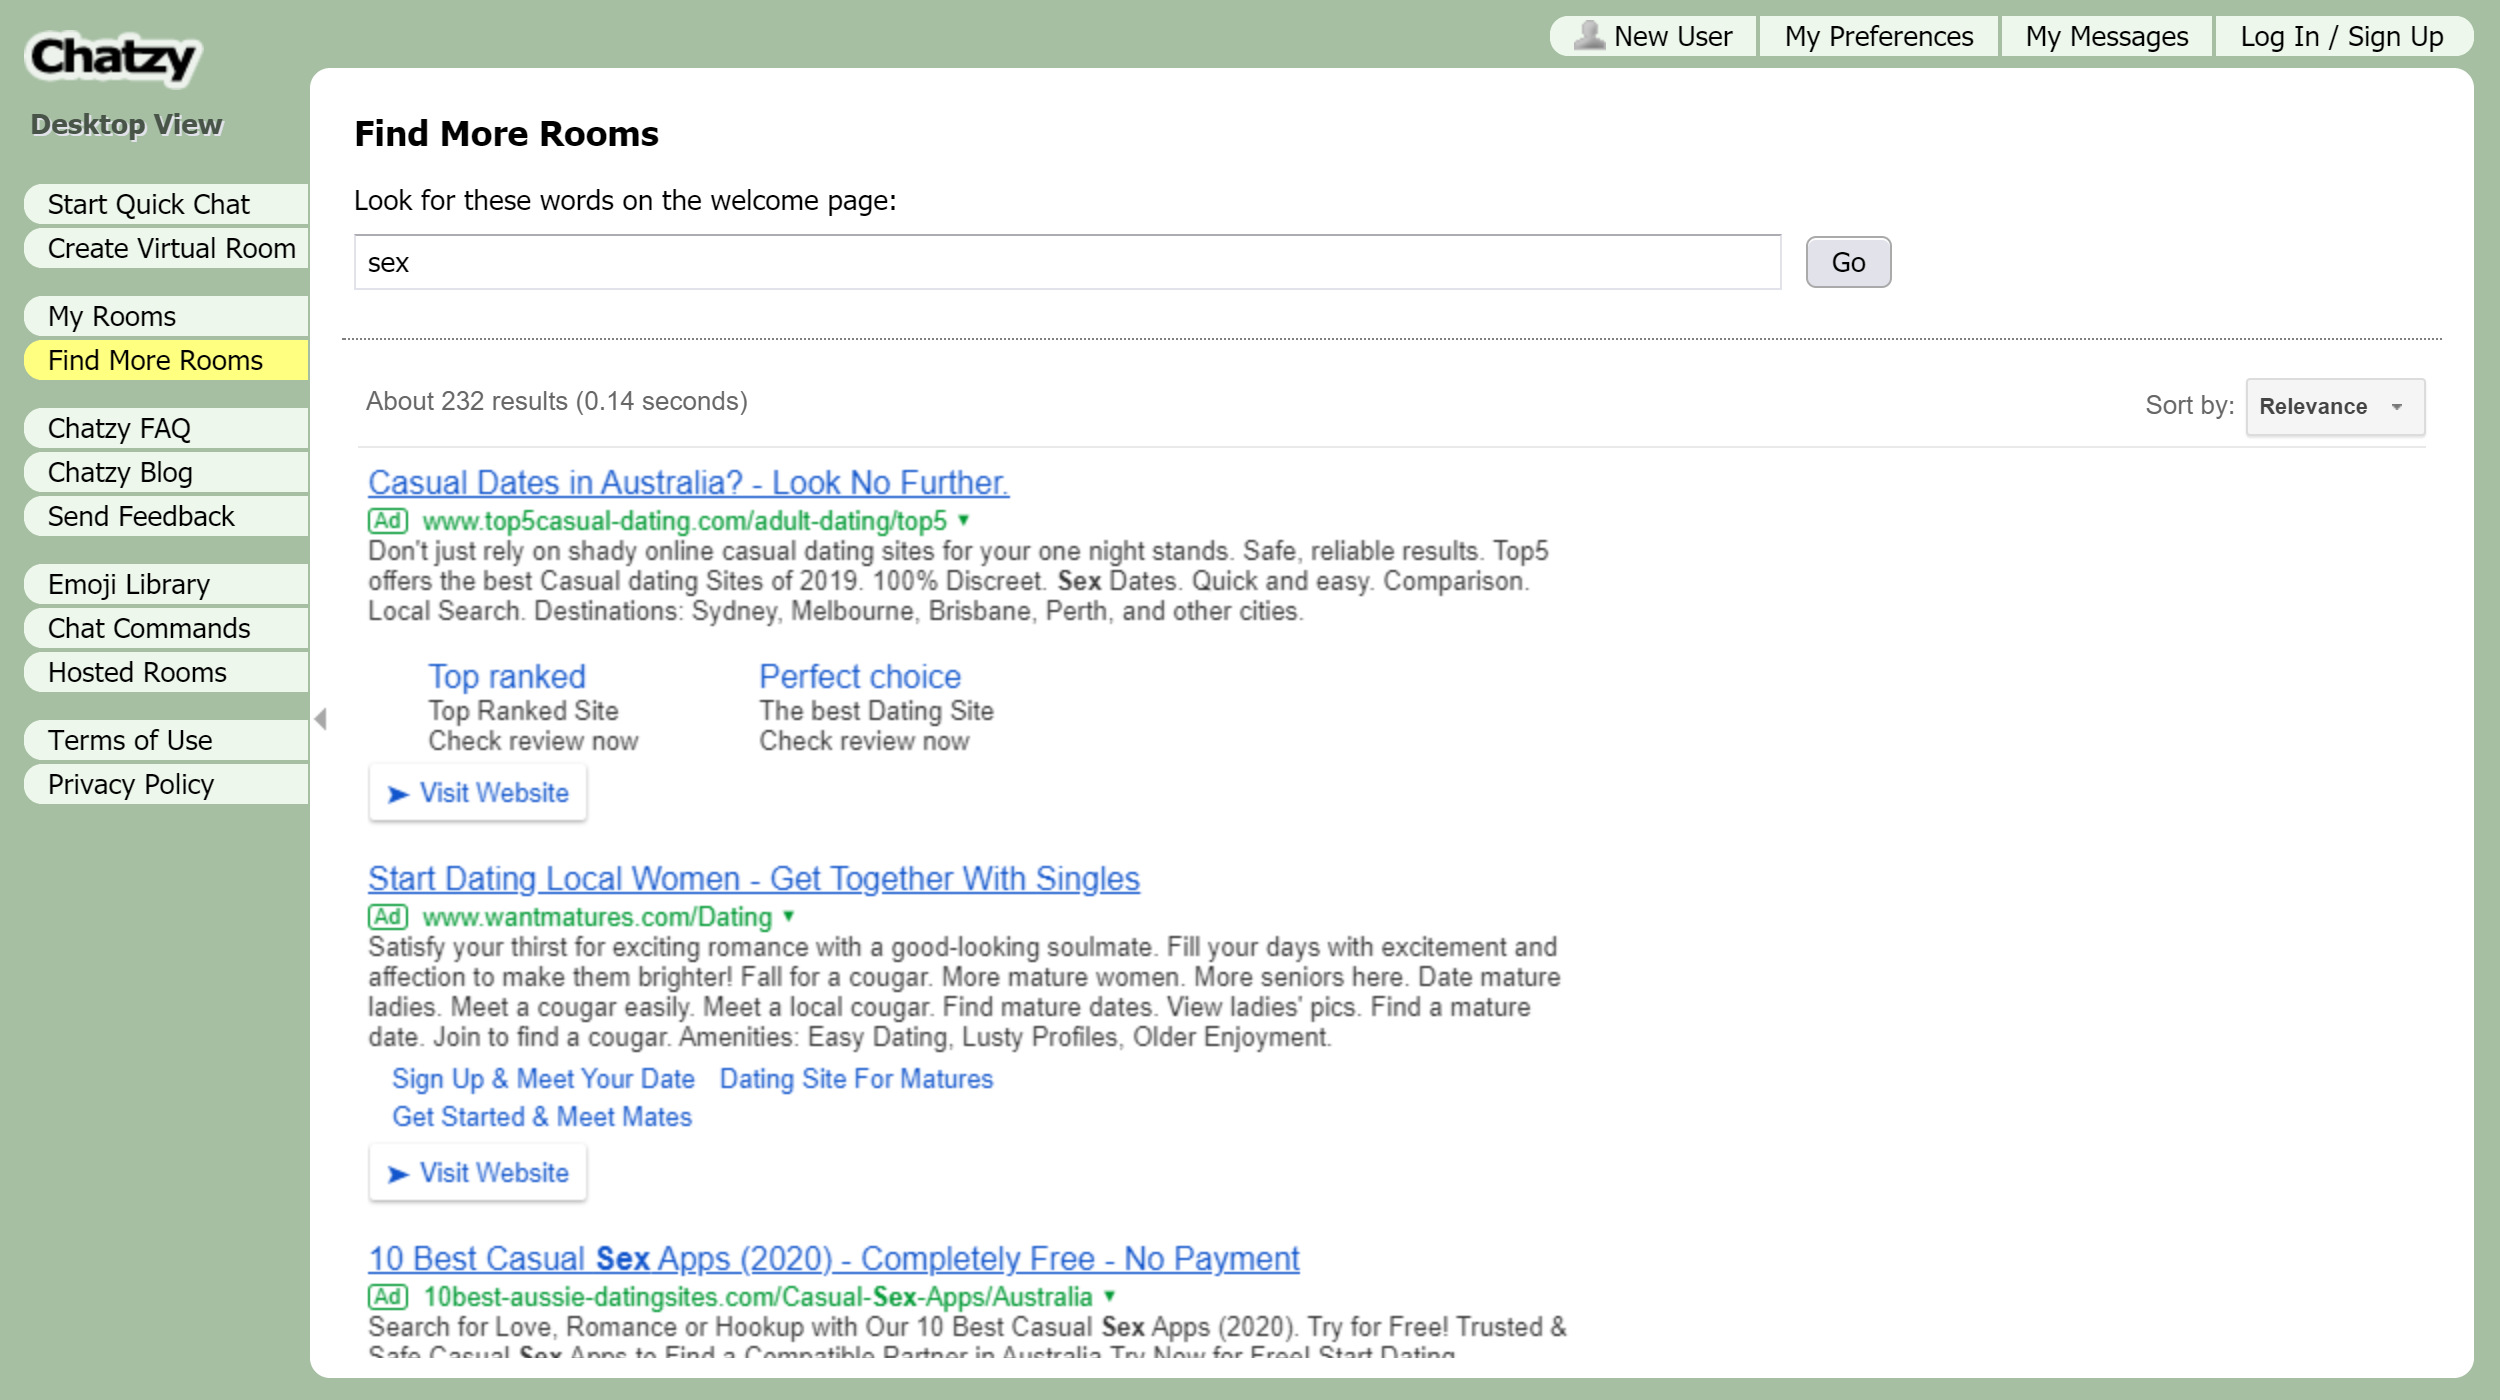Click the Chatzy logo

click(x=112, y=58)
